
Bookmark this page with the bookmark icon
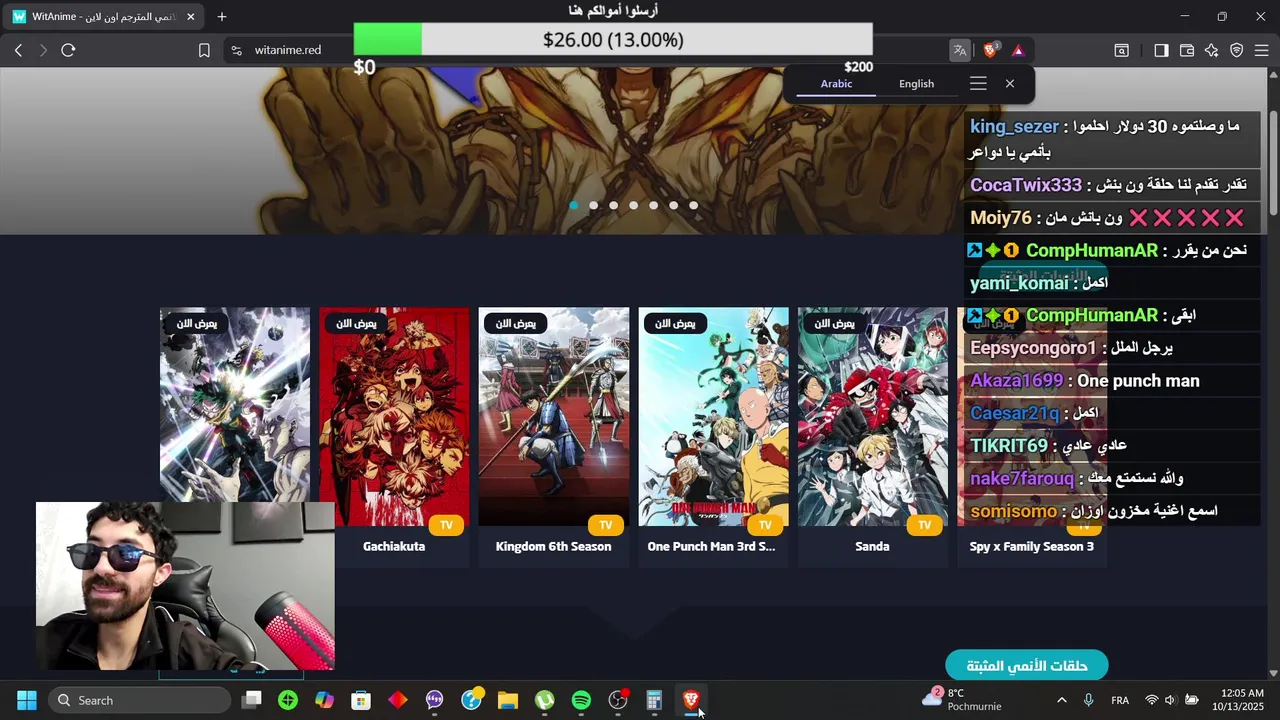click(204, 50)
